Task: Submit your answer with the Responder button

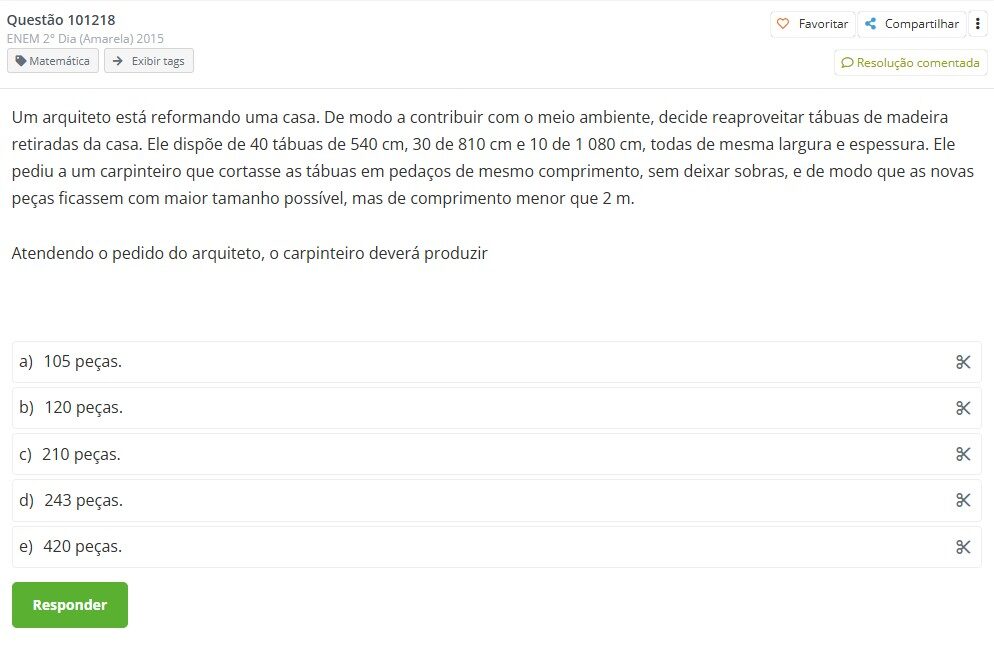Action: tap(69, 604)
